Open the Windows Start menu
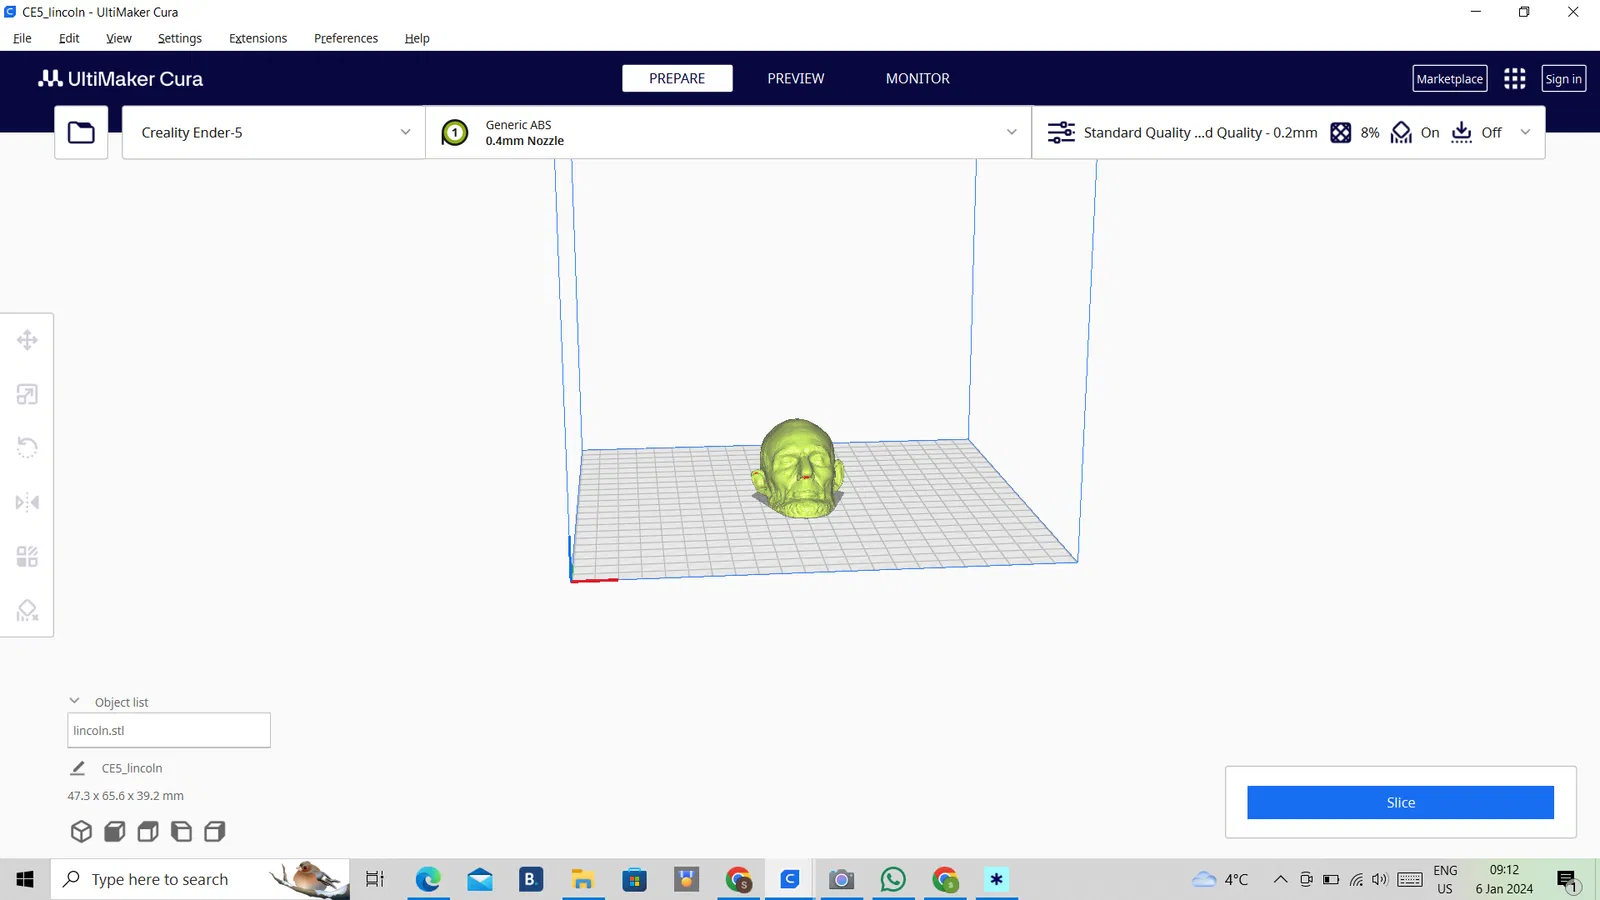 (x=25, y=879)
